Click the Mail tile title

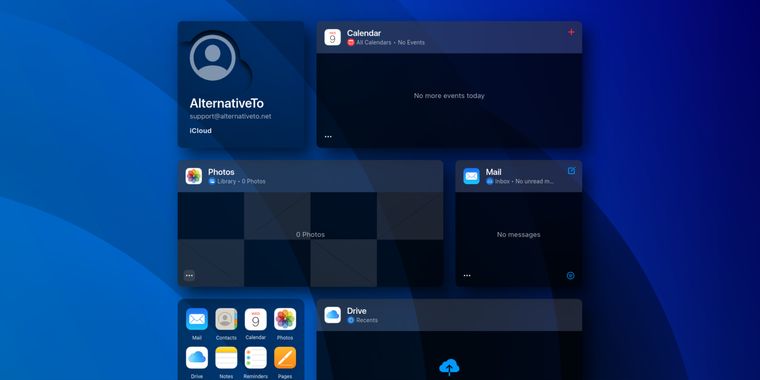[493, 172]
